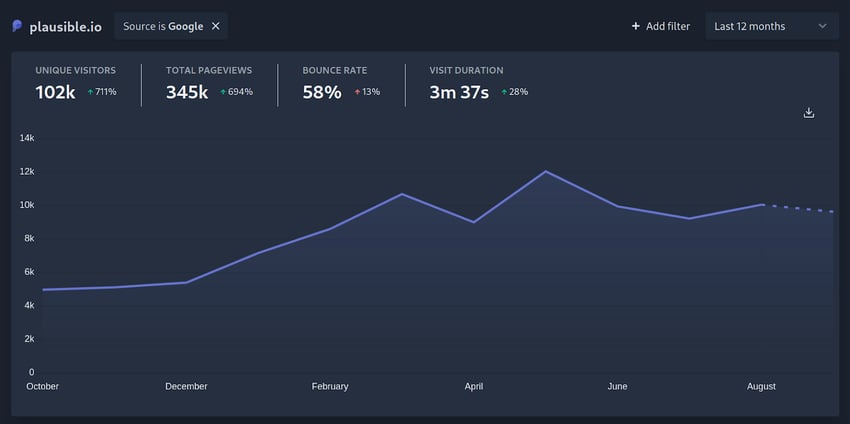Remove the Source is Google filter
The image size is (850, 424).
pyautogui.click(x=216, y=26)
